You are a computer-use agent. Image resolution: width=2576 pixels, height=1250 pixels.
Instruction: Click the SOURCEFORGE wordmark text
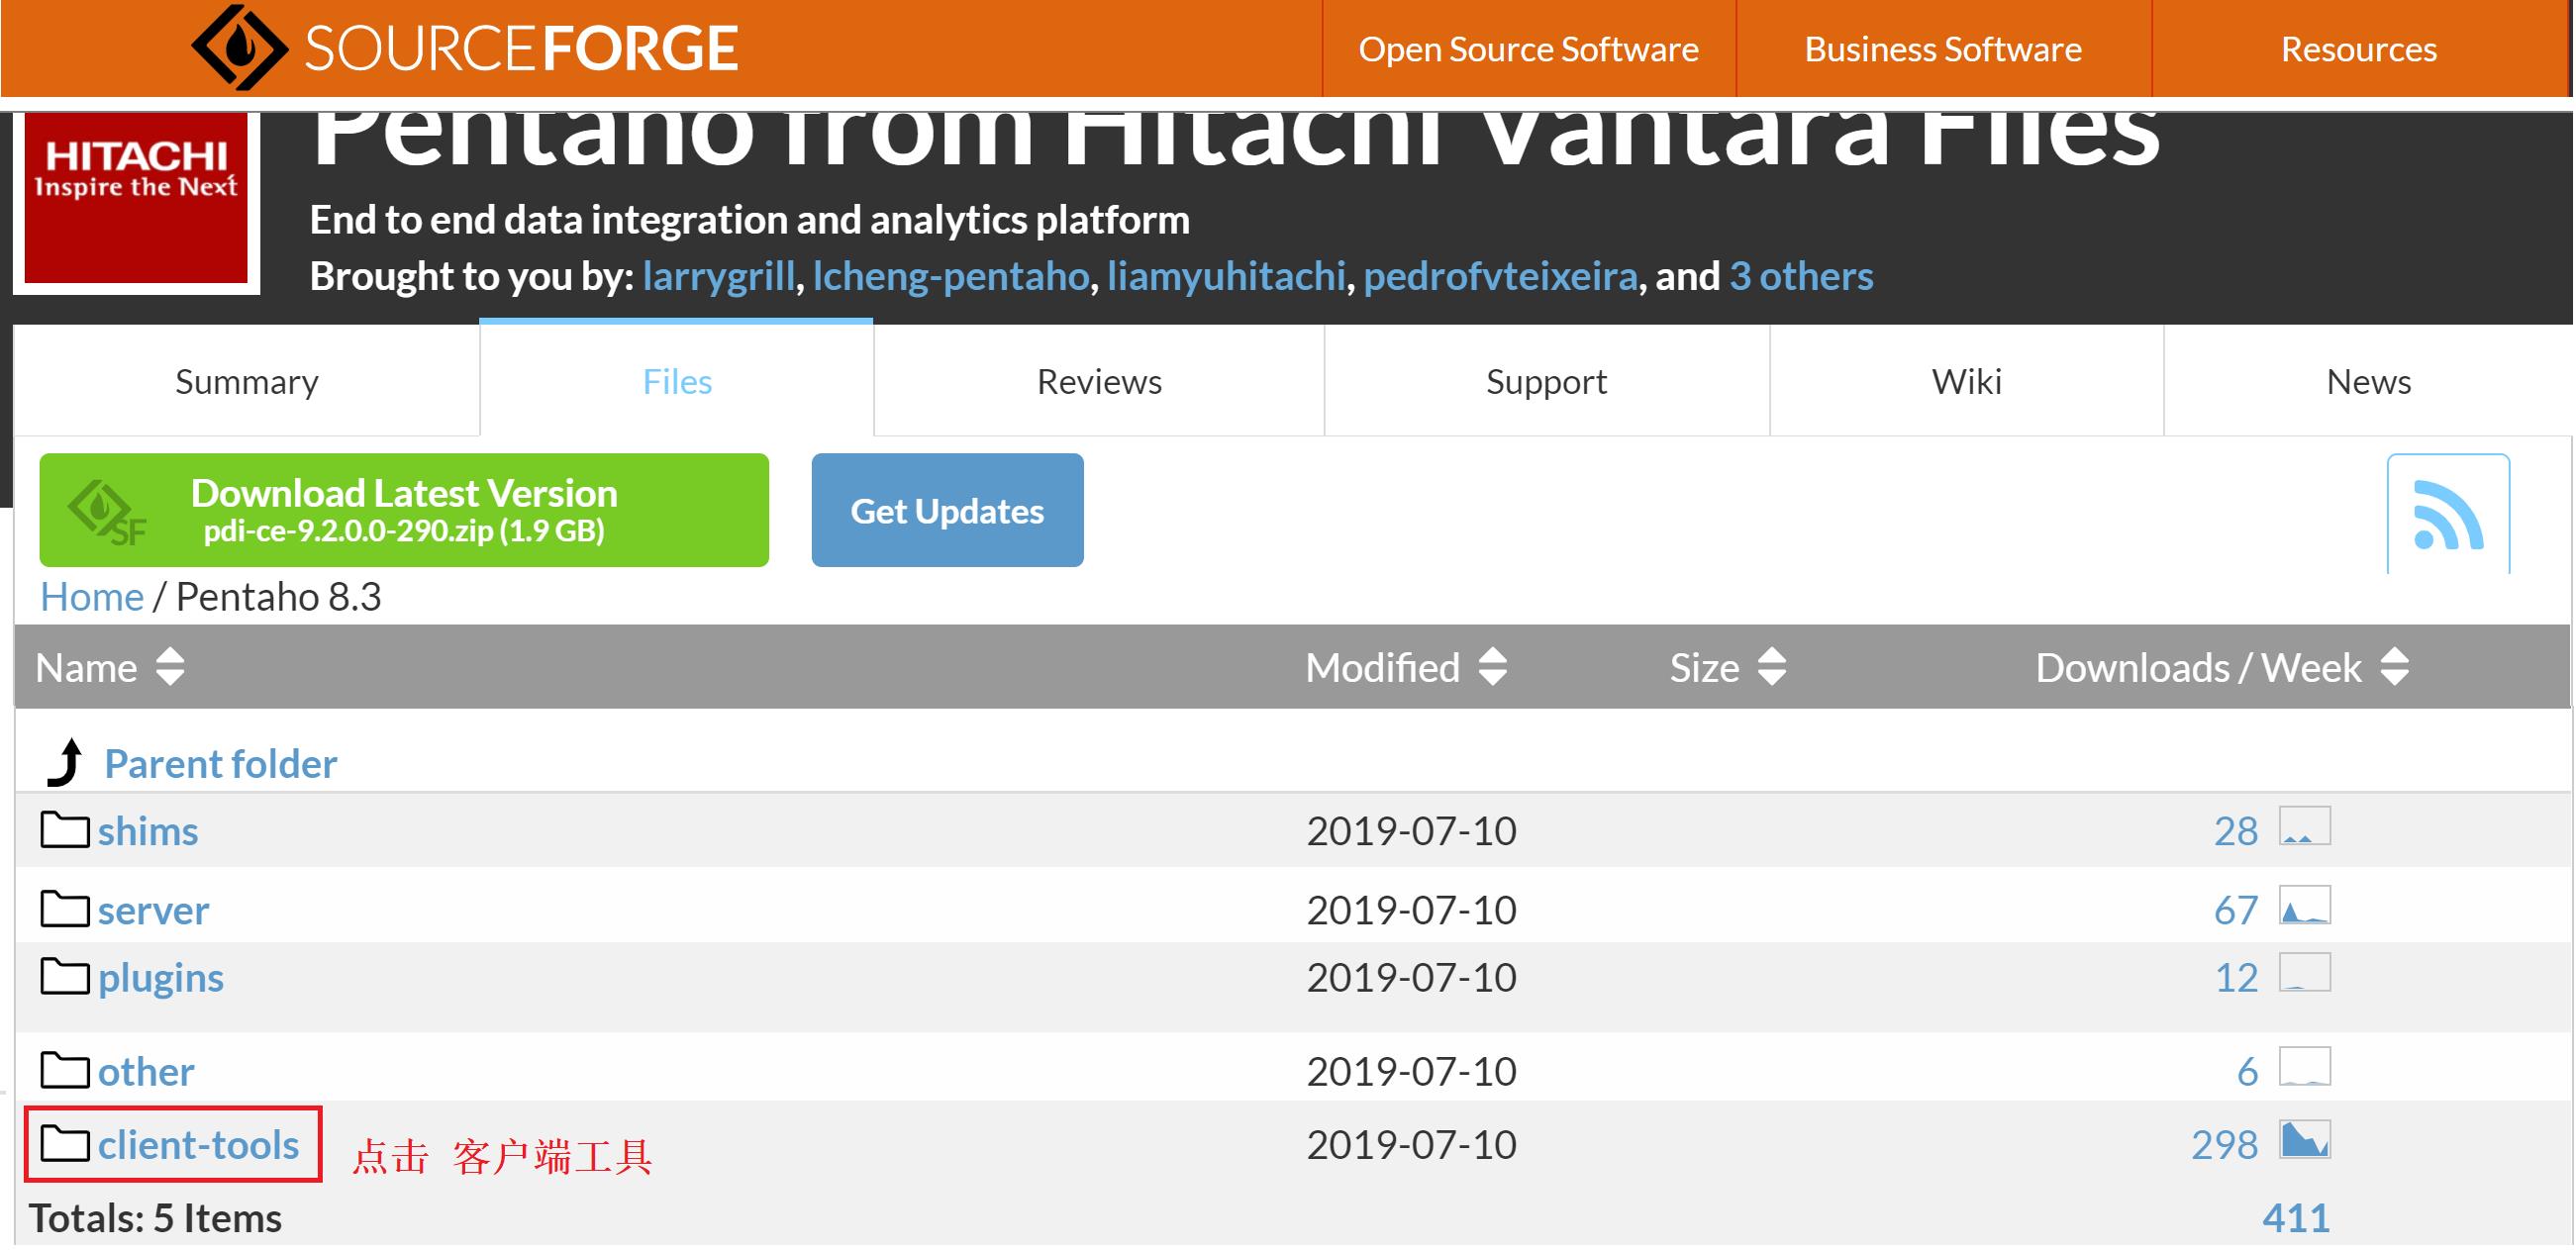521,49
